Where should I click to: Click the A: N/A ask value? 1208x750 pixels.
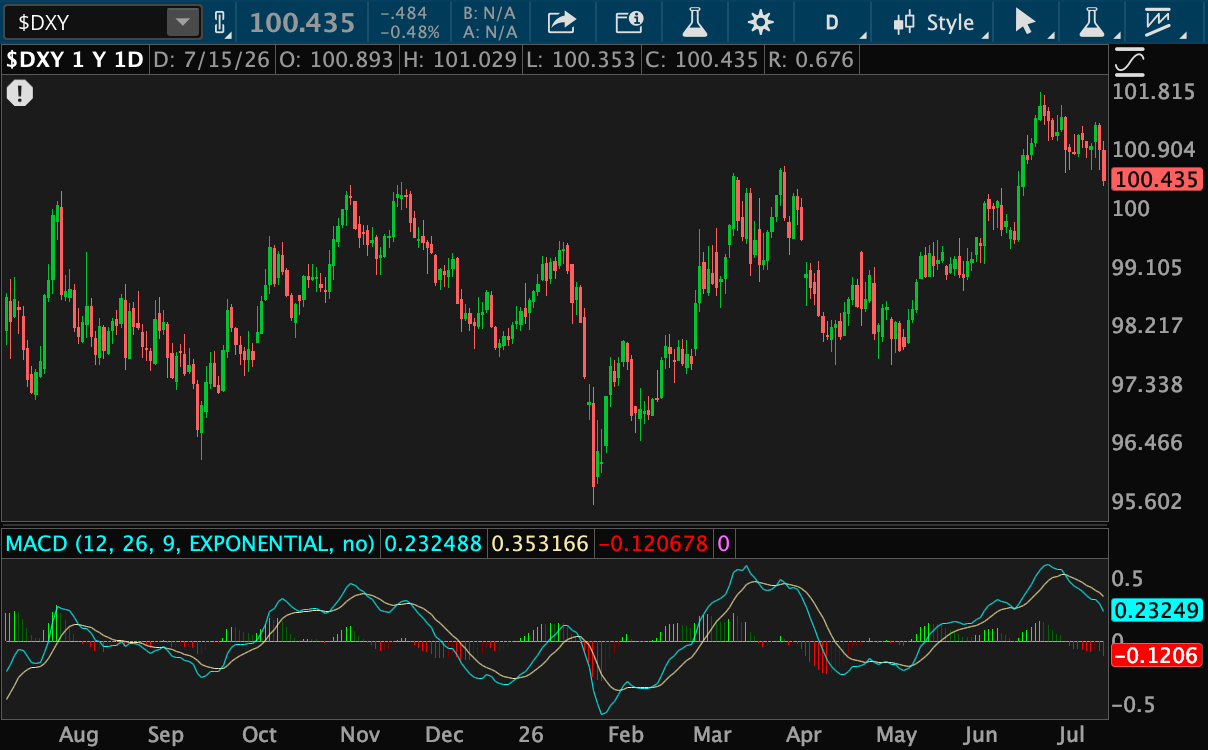490,32
